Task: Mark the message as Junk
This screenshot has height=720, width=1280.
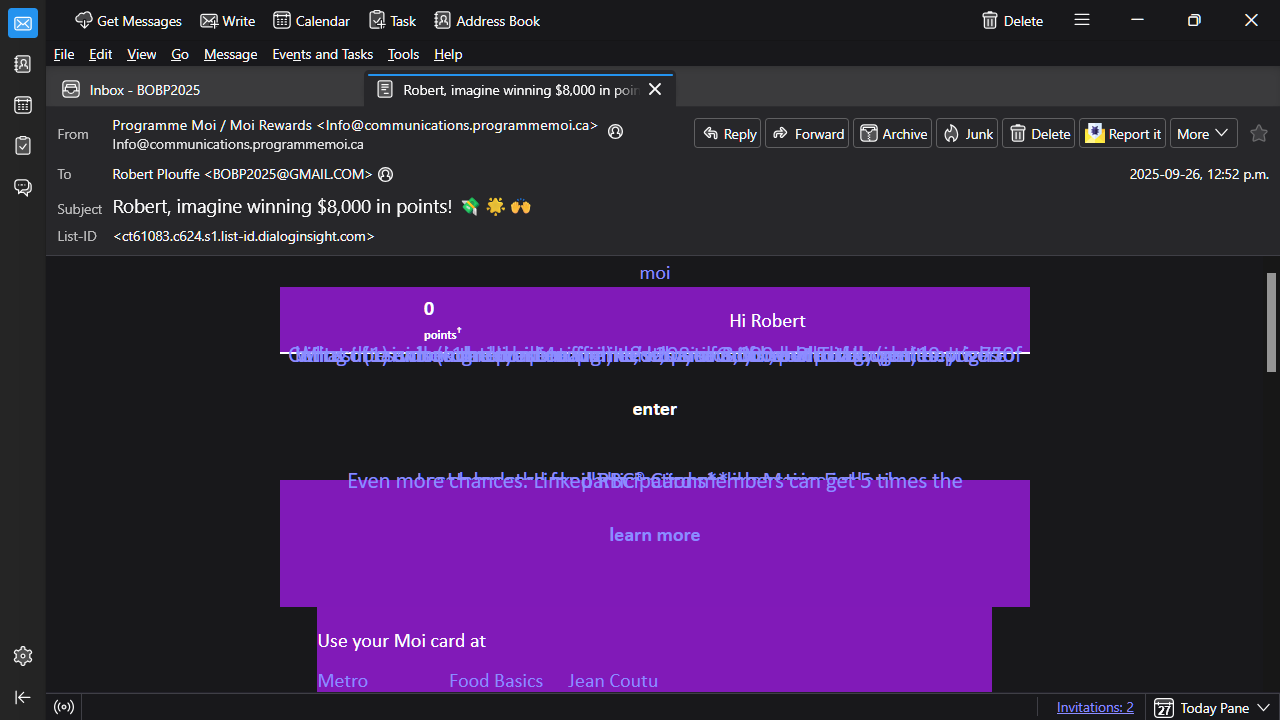Action: tap(967, 134)
